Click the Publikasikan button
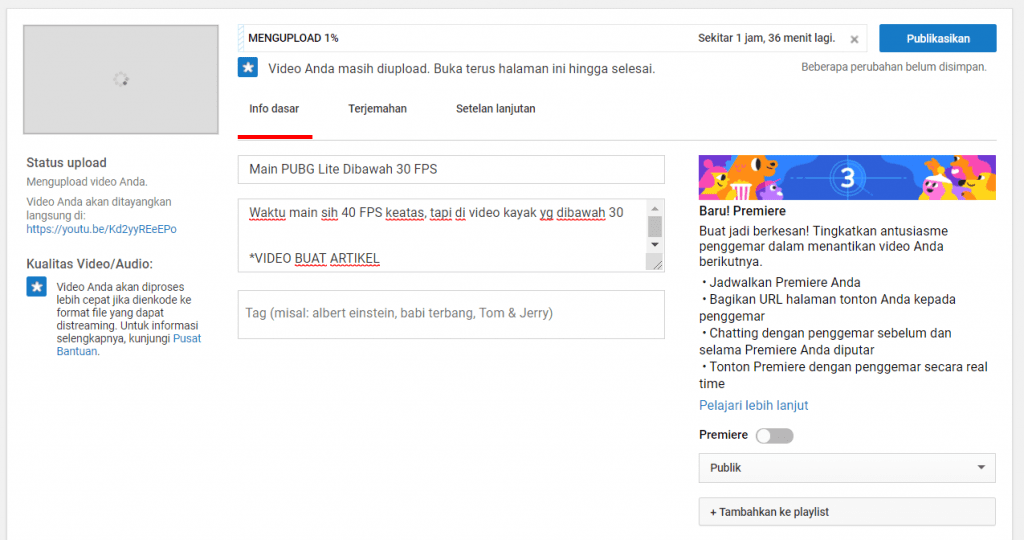 [938, 39]
